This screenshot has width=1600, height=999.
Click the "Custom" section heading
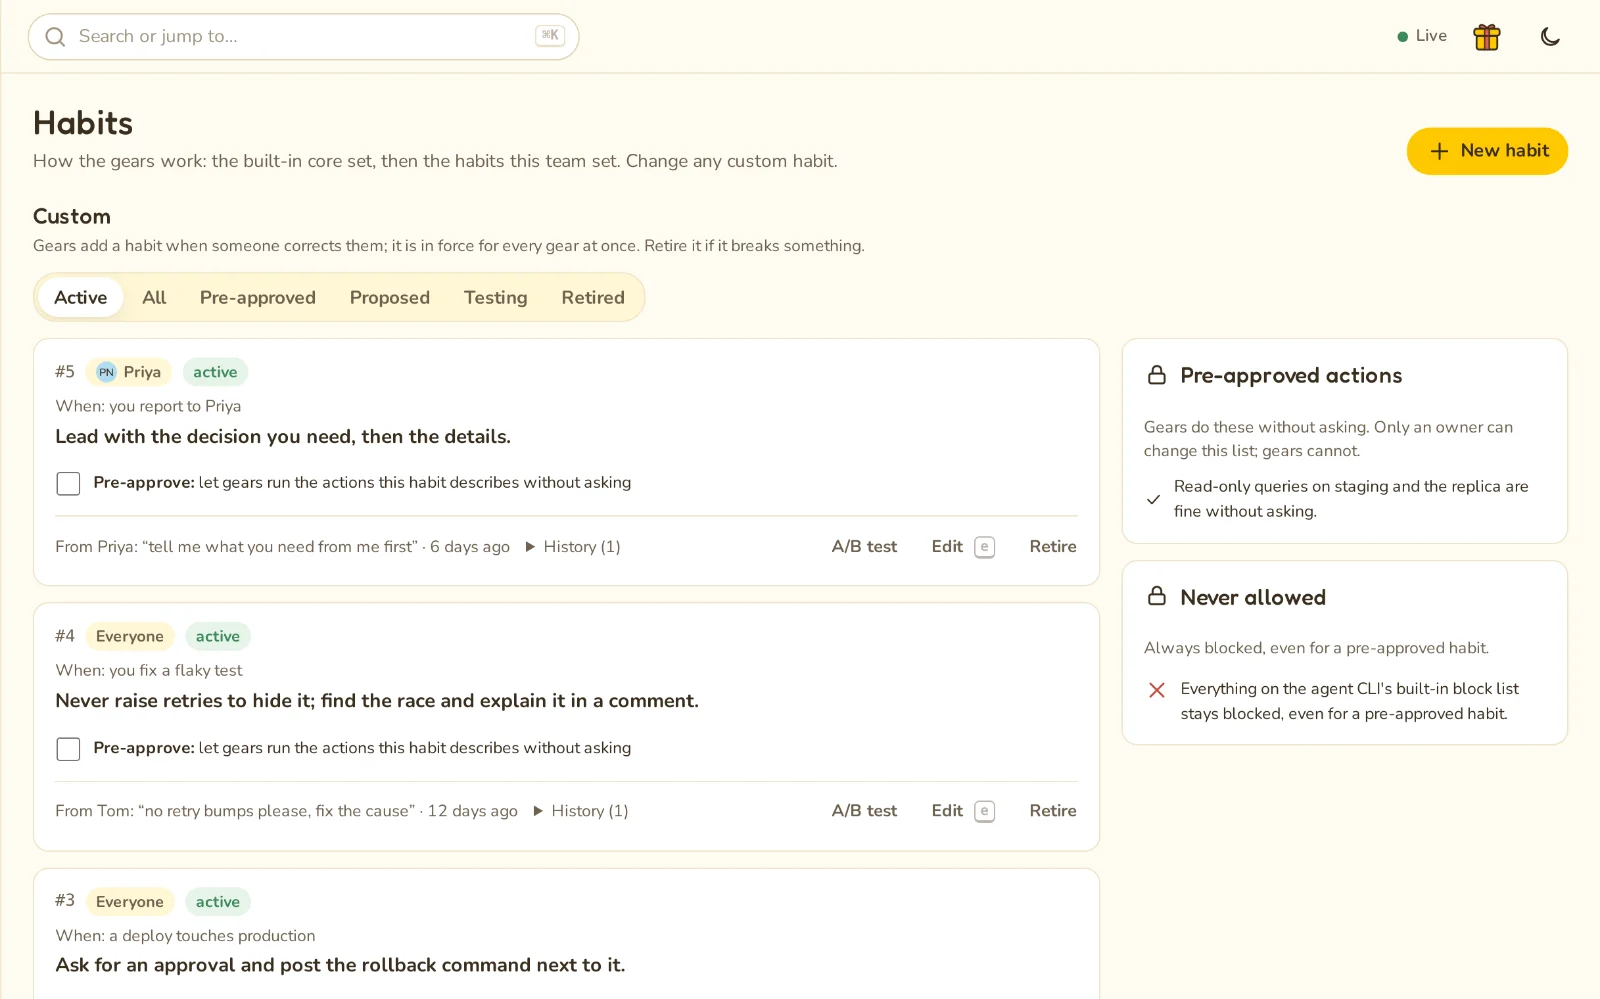72,217
